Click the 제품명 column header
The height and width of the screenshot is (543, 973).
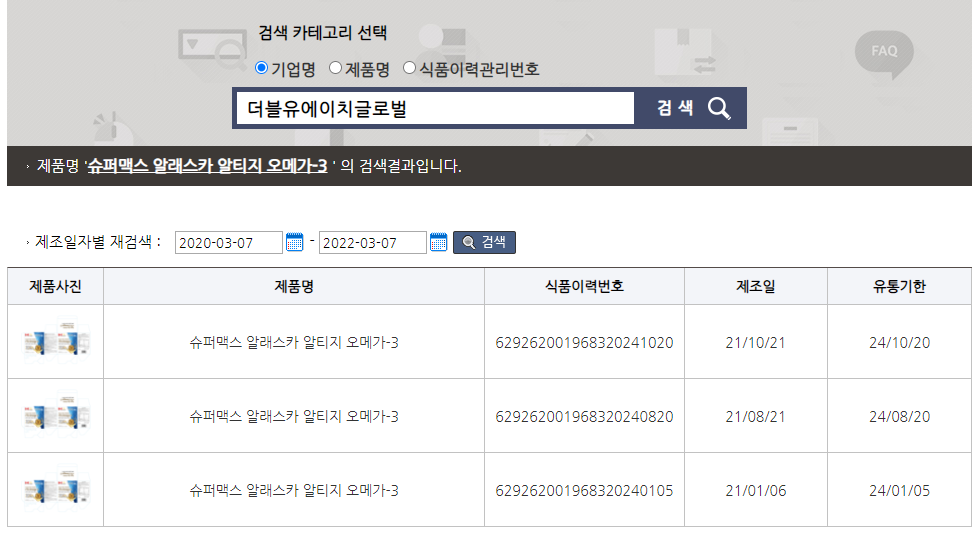coord(294,286)
